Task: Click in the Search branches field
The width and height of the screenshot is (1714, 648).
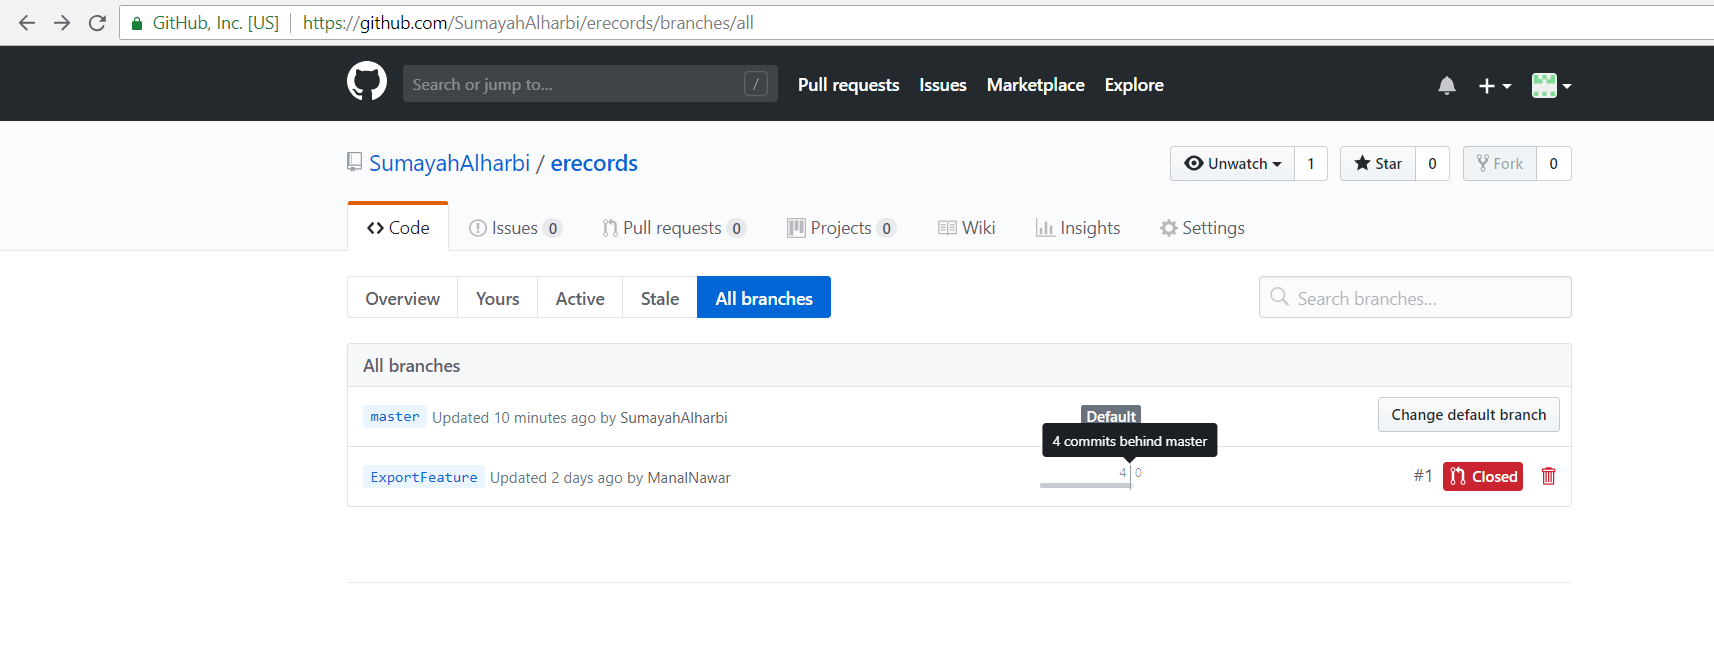Action: [x=1415, y=297]
